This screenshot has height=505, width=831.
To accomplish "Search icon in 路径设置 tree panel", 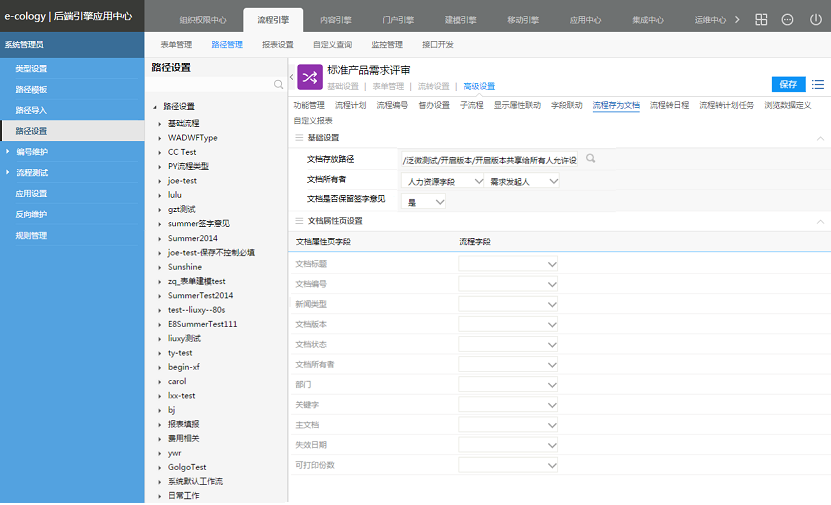I will click(x=278, y=84).
